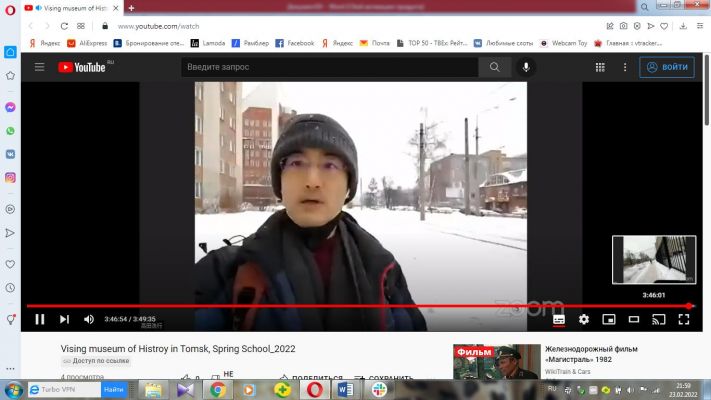
Task: Cast video to a TV screen
Action: (658, 319)
